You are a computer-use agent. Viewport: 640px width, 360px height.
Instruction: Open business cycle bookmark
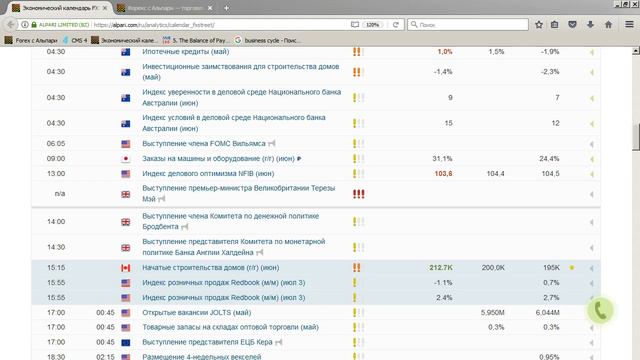268,40
